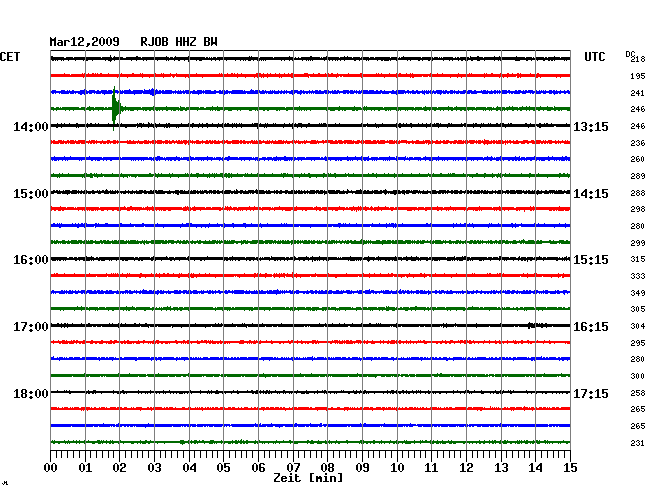Screen dimensions: 650x494
Task: Click the DC value 333
Action: tap(638, 276)
